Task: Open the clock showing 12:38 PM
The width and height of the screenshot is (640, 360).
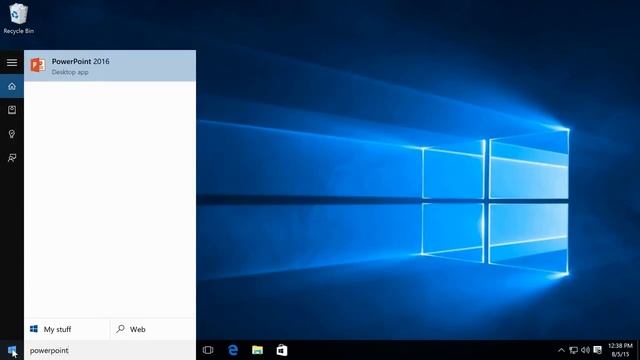Action: pyautogui.click(x=620, y=350)
